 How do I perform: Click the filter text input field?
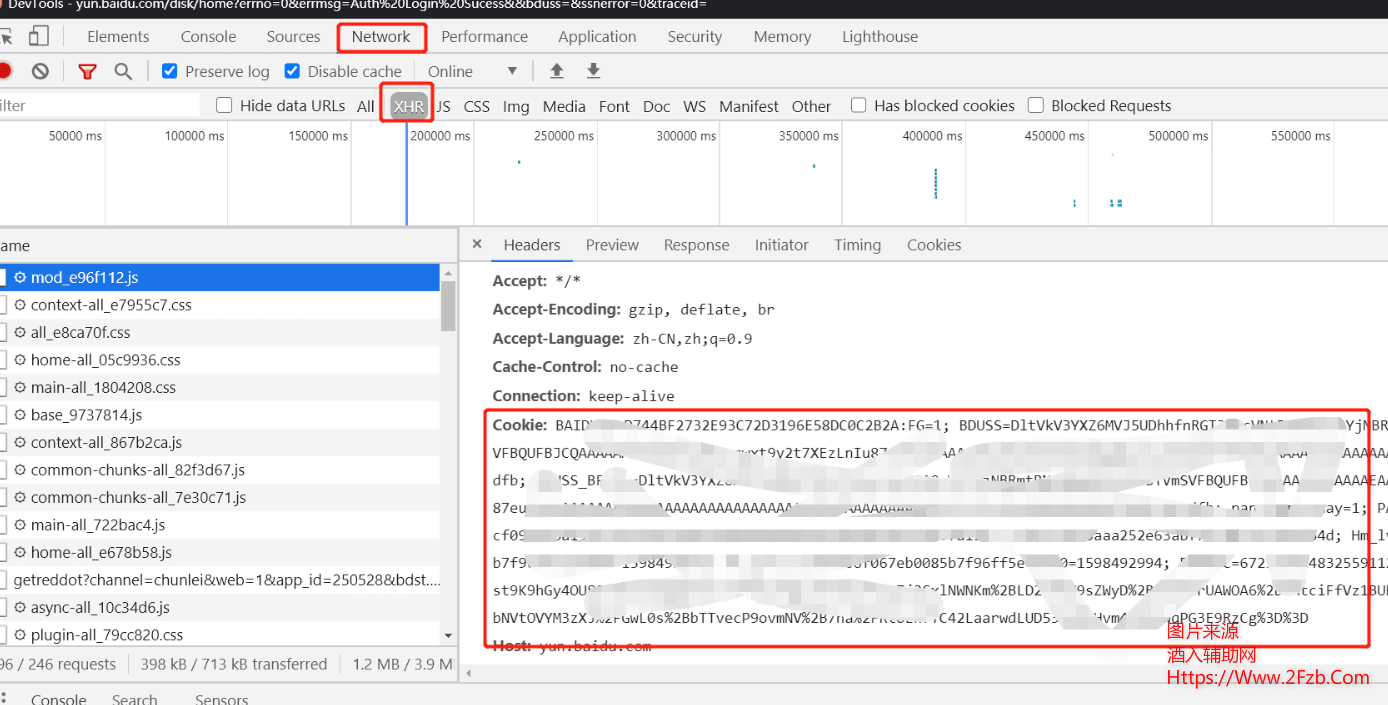[100, 105]
